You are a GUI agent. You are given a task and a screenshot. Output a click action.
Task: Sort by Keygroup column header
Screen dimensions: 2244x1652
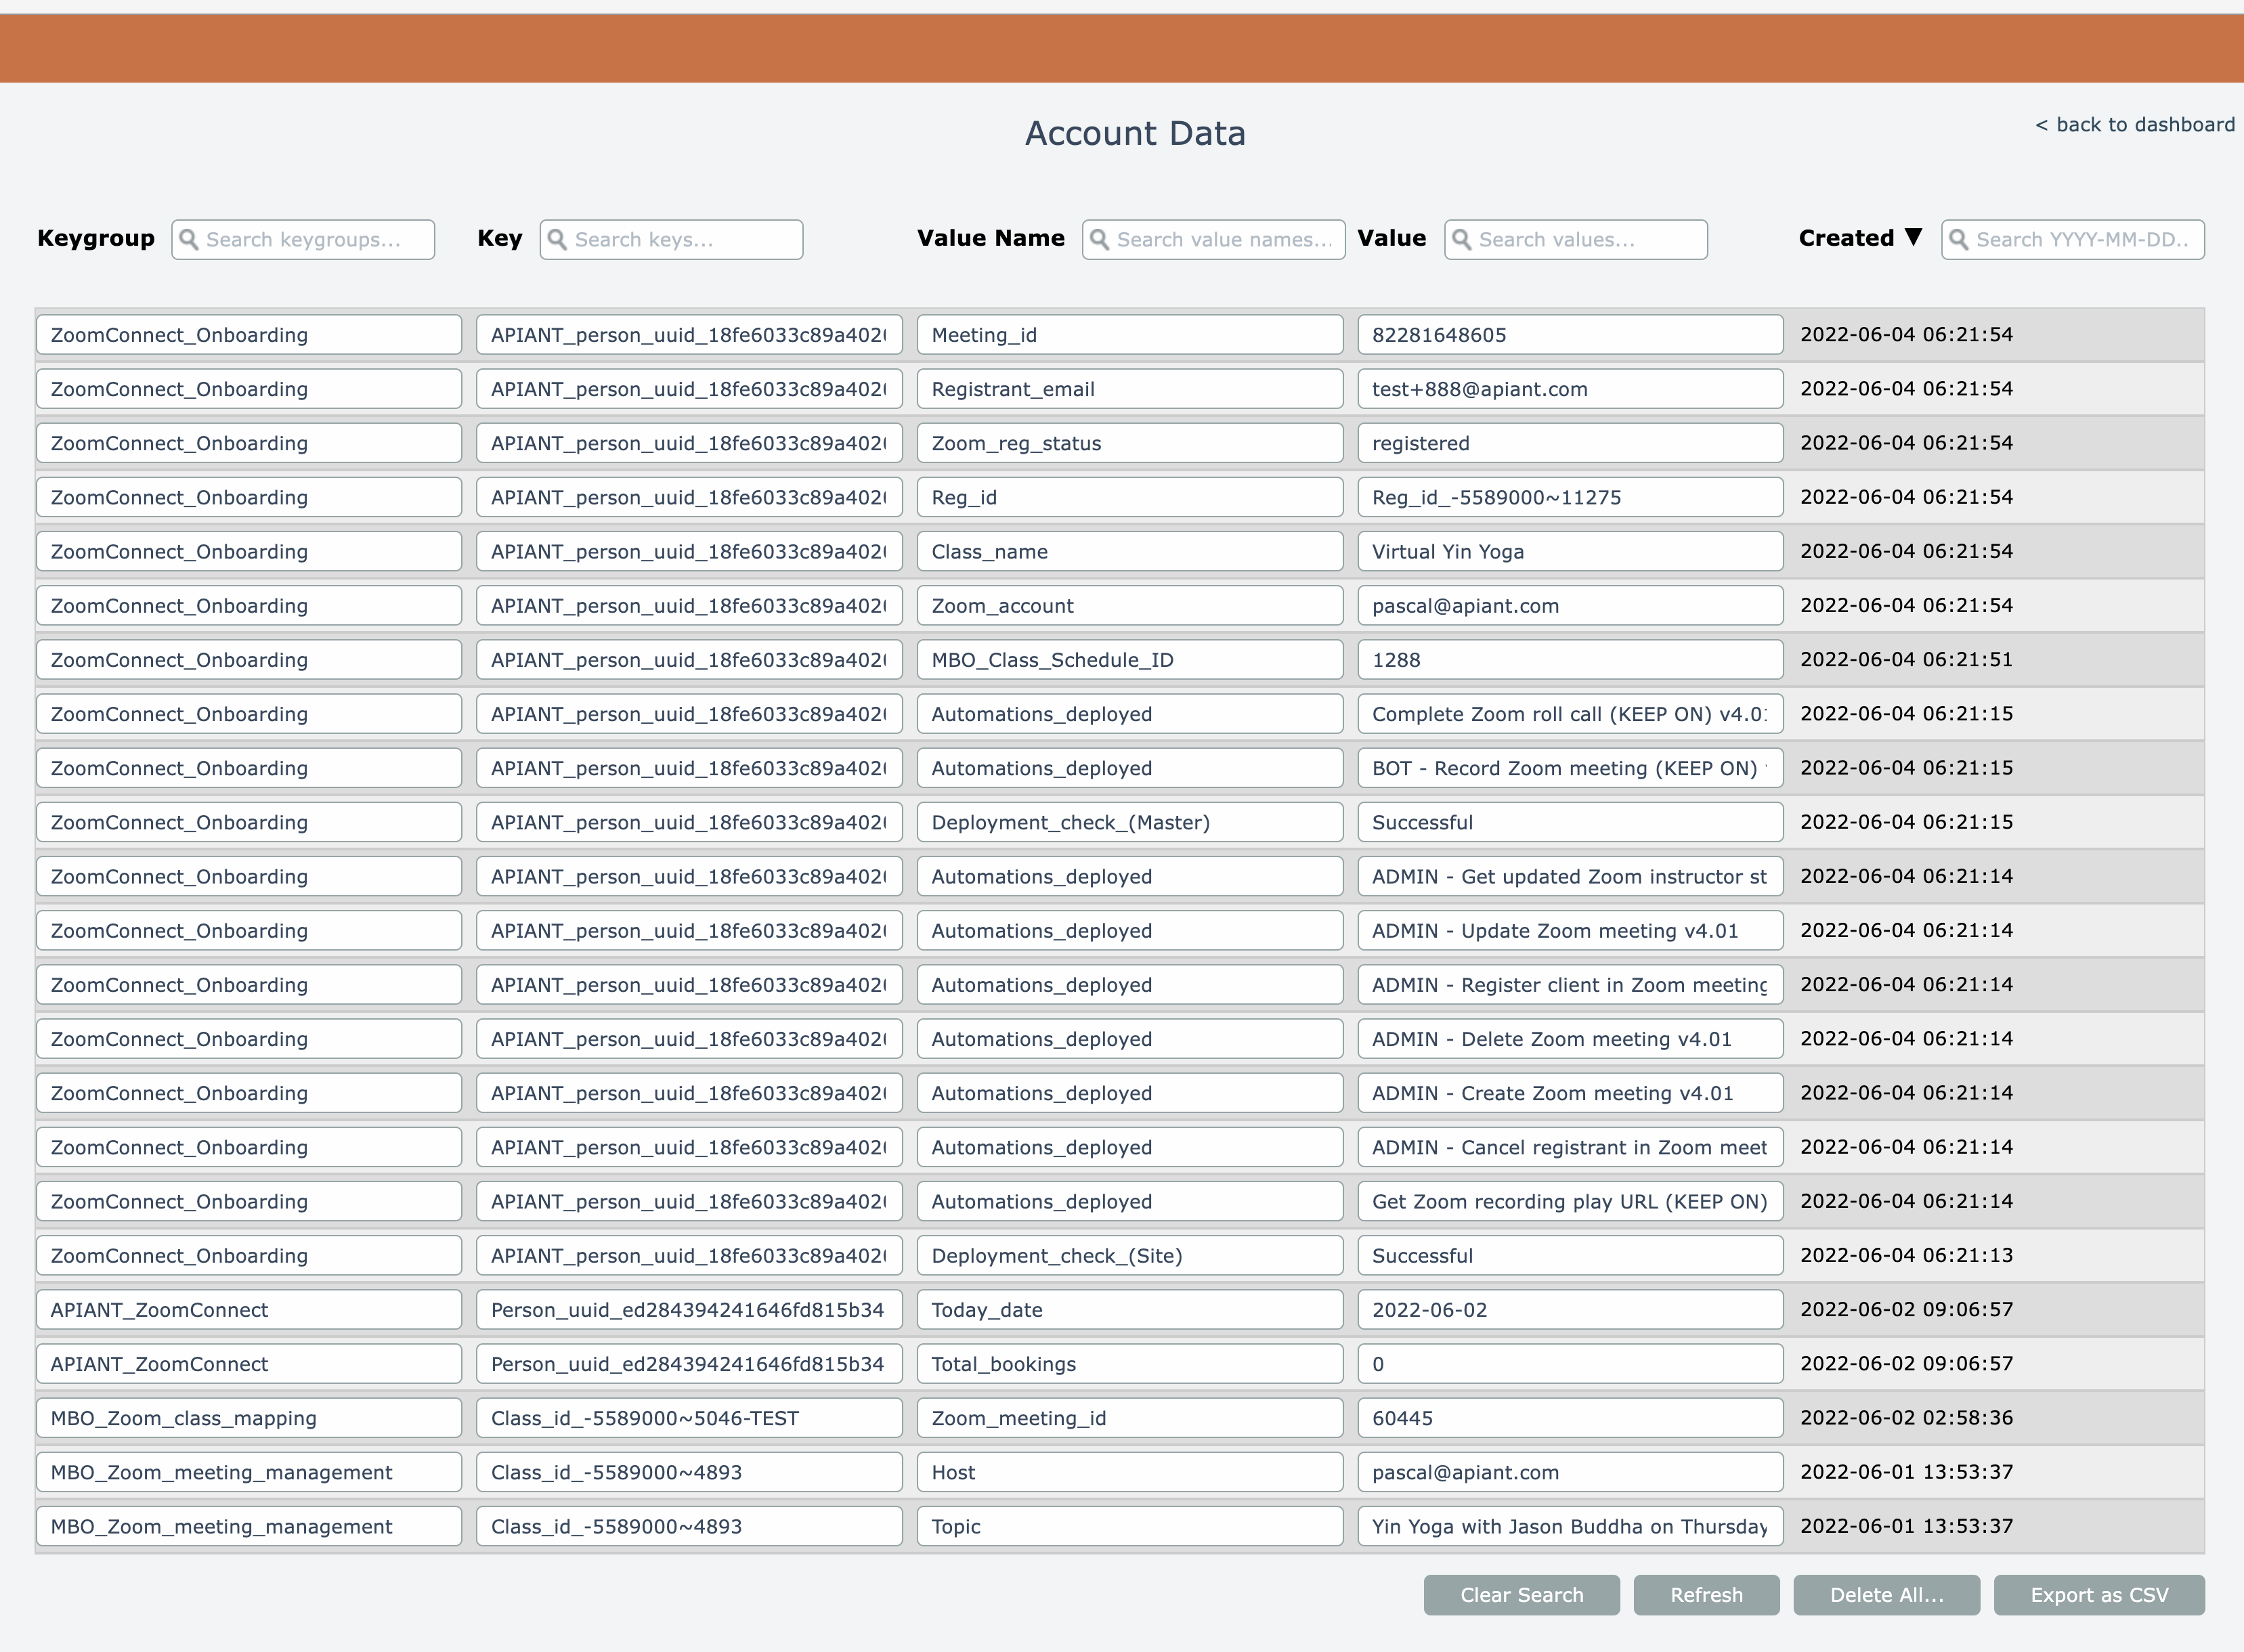point(96,238)
